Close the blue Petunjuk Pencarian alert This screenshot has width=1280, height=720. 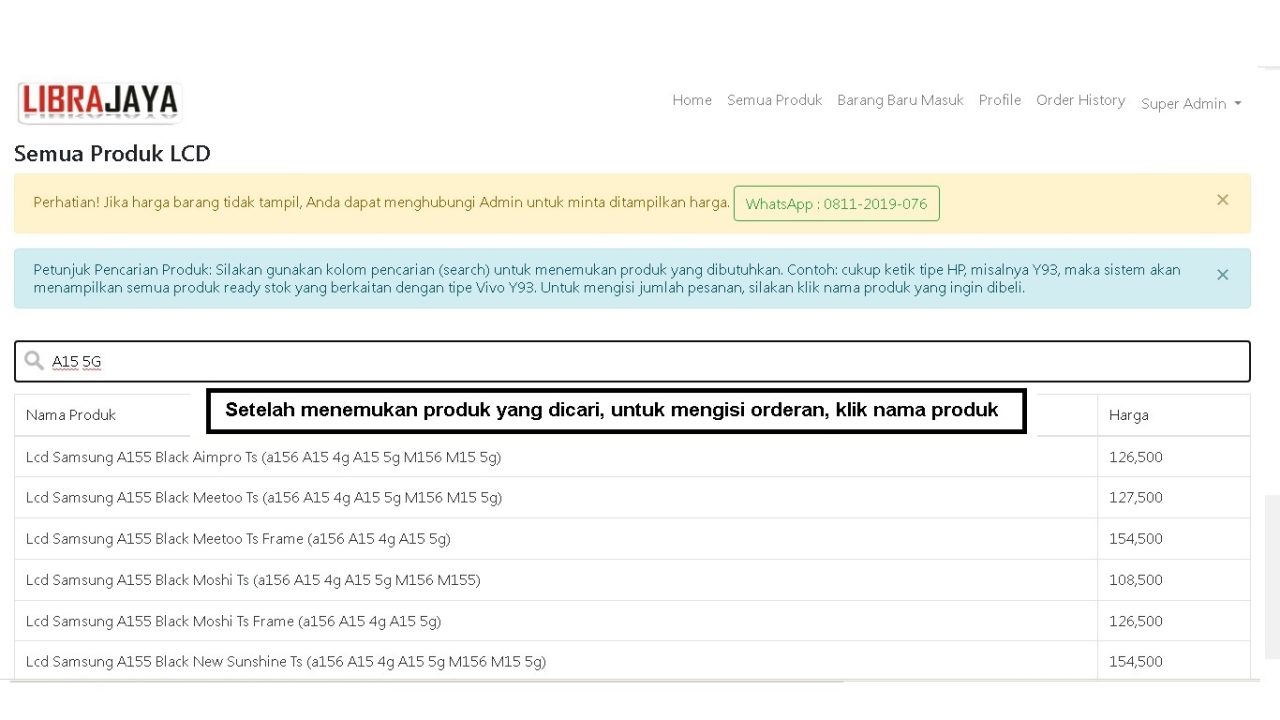pos(1222,274)
